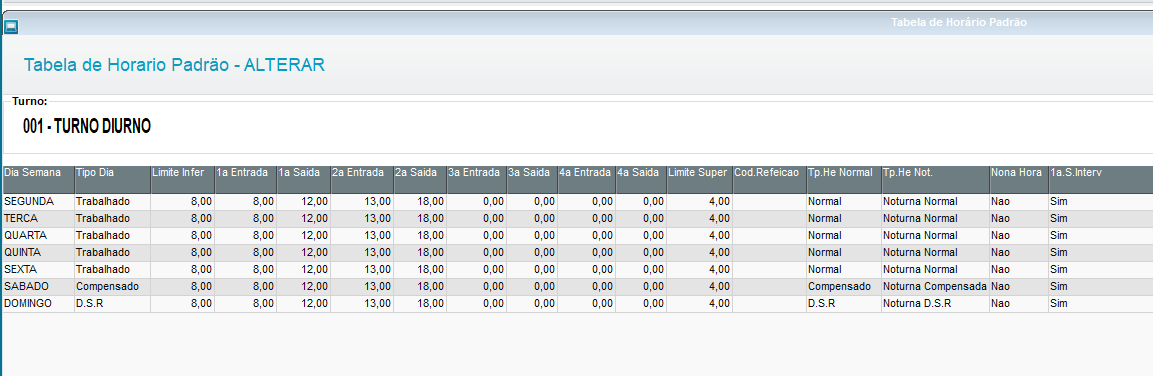Screen dimensions: 1153x376
Task: Select the DOMINGO row
Action: [x=578, y=303]
